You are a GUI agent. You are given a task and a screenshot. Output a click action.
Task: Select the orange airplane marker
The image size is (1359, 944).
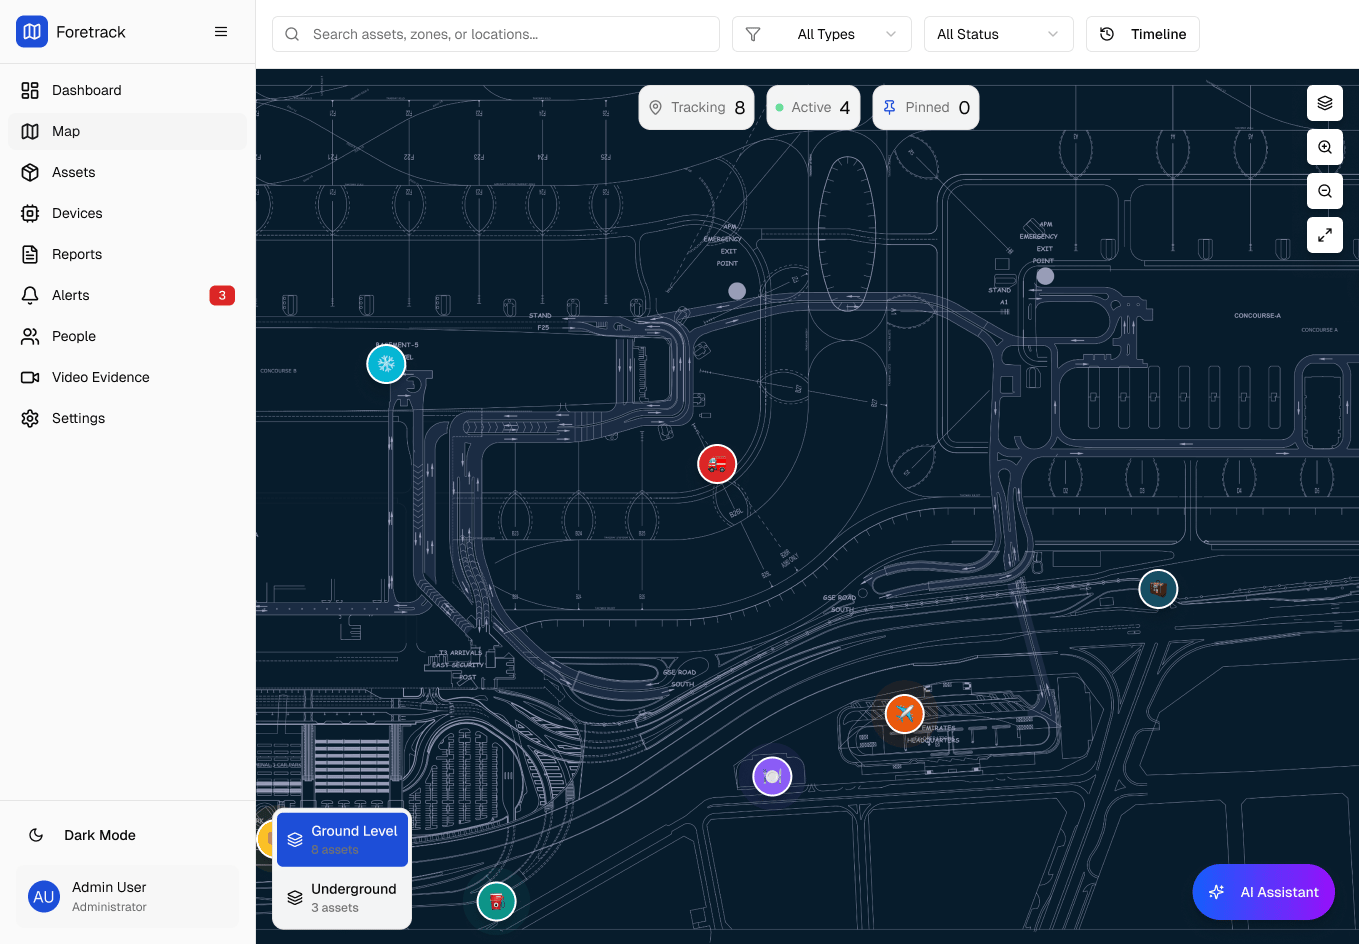pyautogui.click(x=905, y=714)
